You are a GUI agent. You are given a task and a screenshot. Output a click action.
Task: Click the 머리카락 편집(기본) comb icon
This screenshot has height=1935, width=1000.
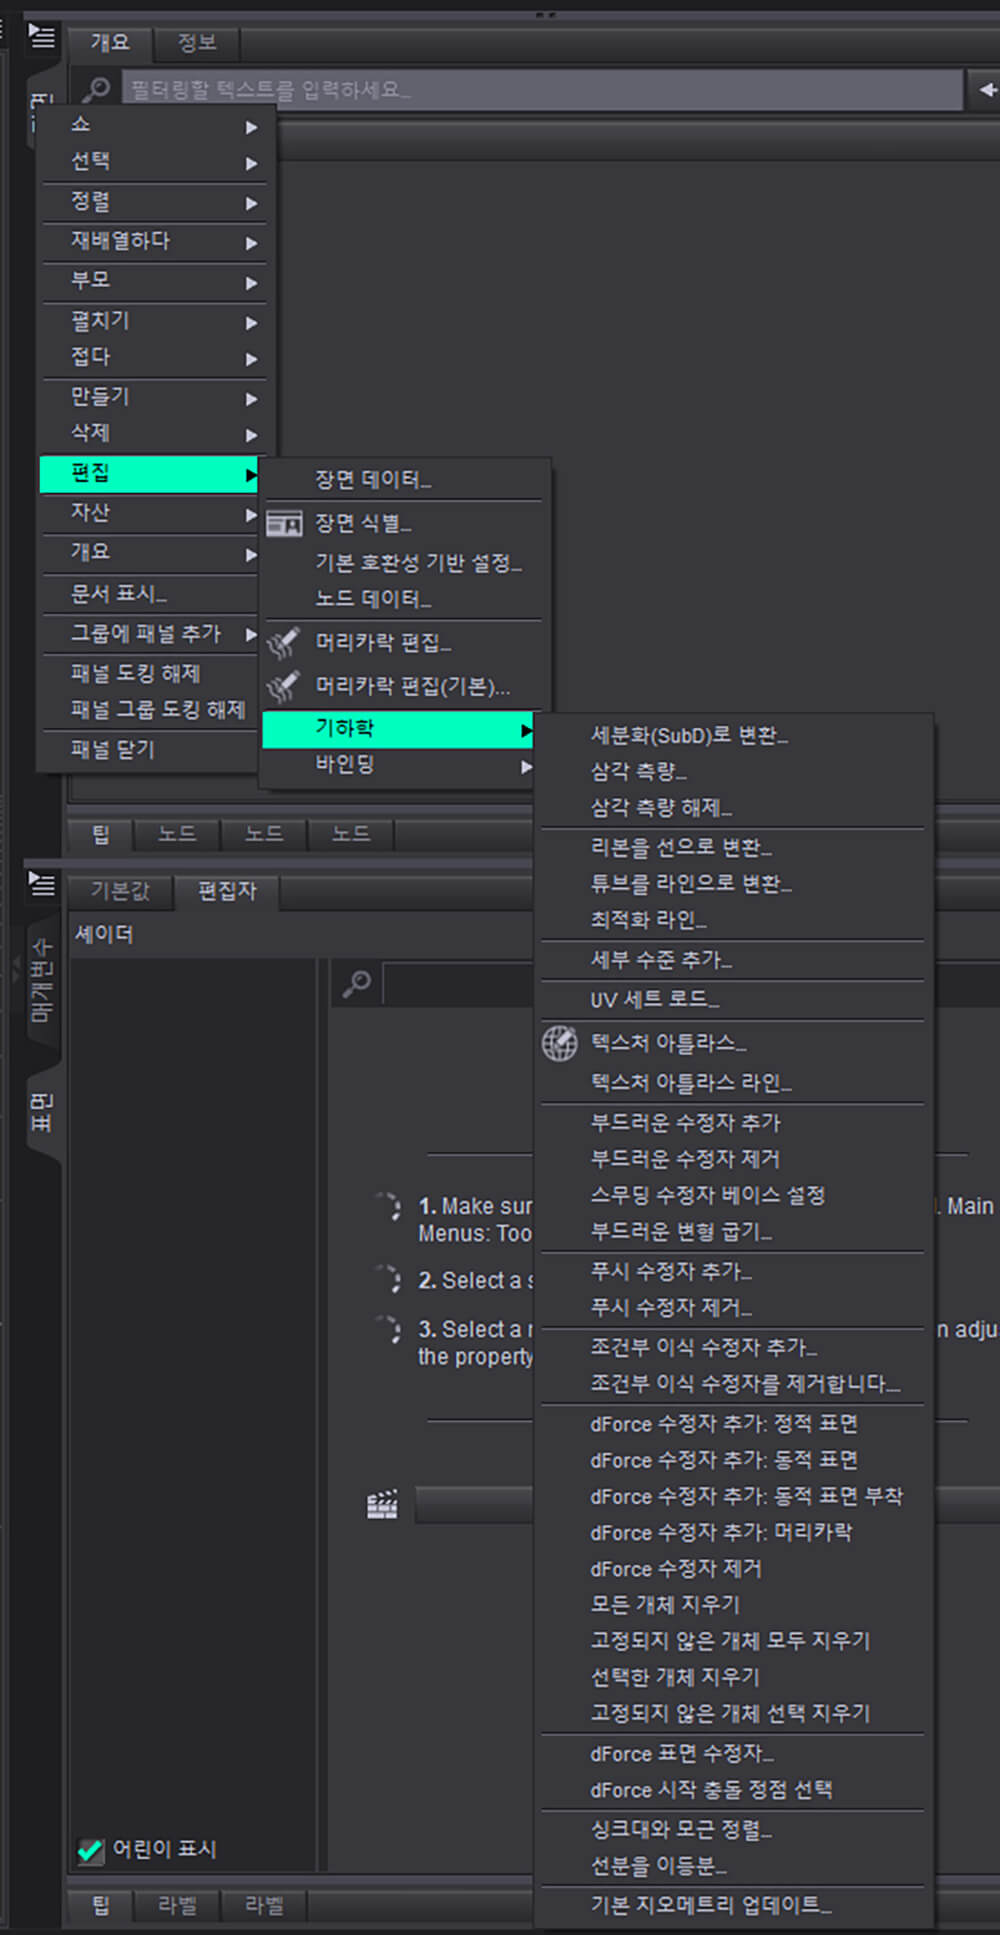[284, 687]
